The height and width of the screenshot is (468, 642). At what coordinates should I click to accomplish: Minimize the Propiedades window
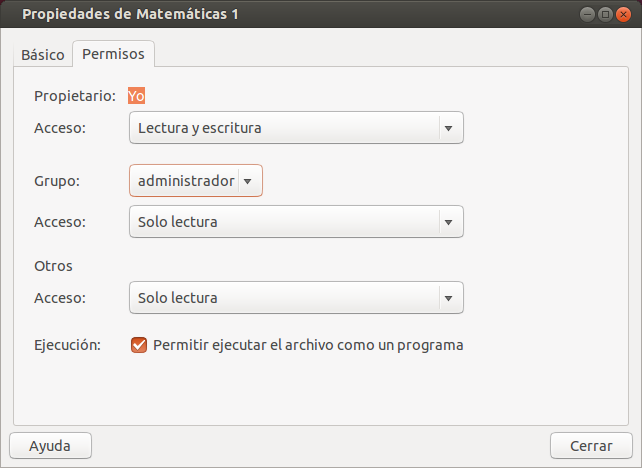[x=588, y=15]
